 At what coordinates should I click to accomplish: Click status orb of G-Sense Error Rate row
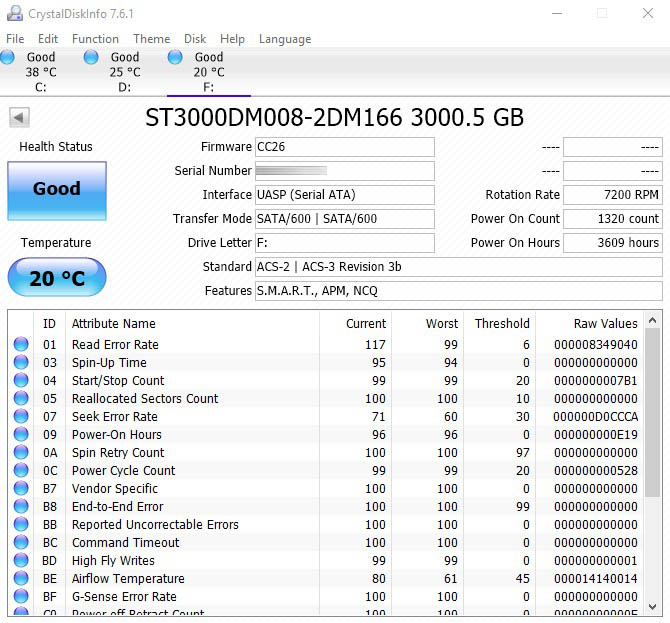tap(21, 596)
